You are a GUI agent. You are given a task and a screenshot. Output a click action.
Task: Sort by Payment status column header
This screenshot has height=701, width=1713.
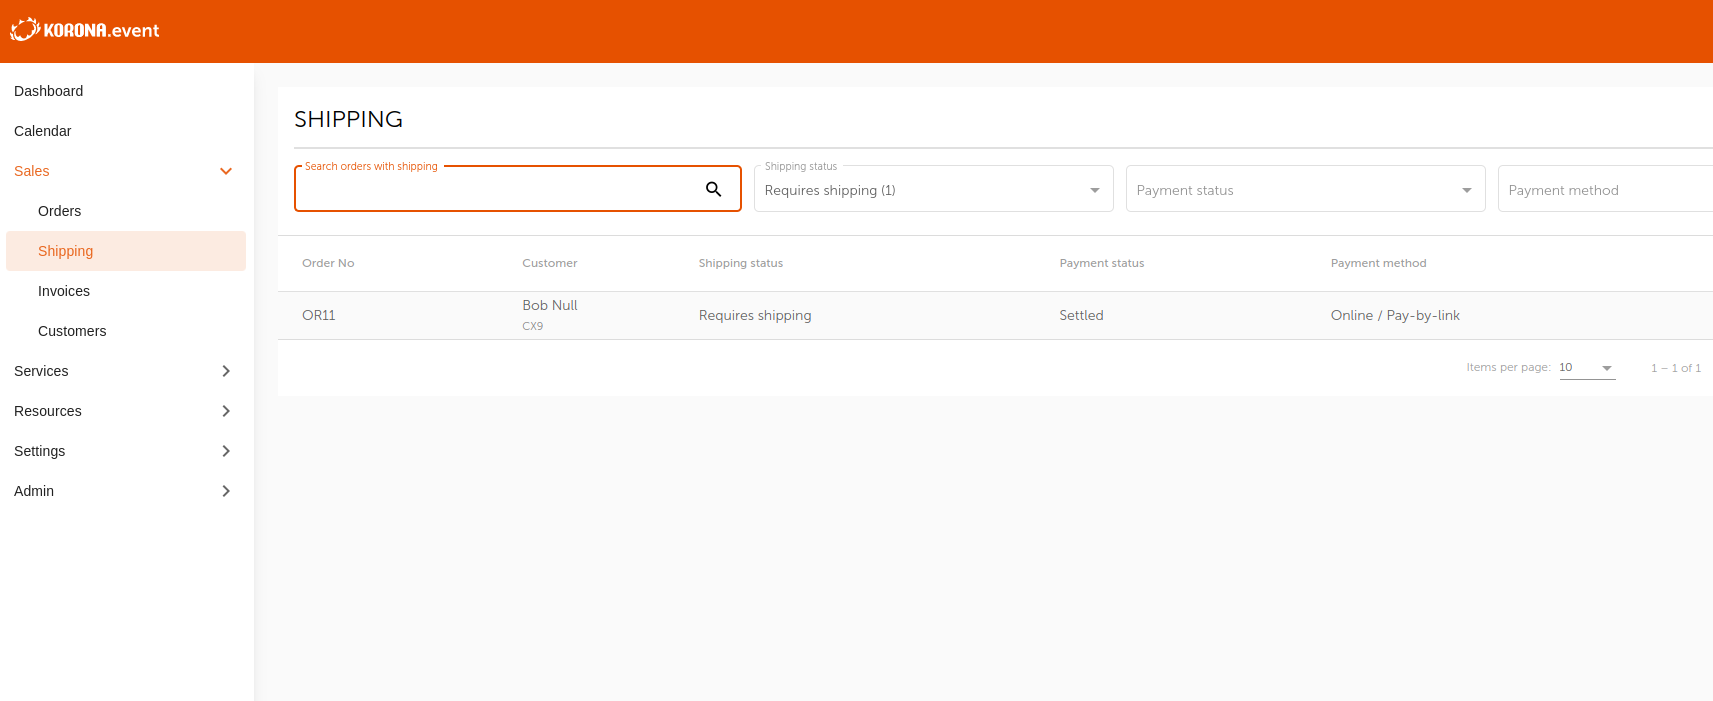tap(1102, 263)
